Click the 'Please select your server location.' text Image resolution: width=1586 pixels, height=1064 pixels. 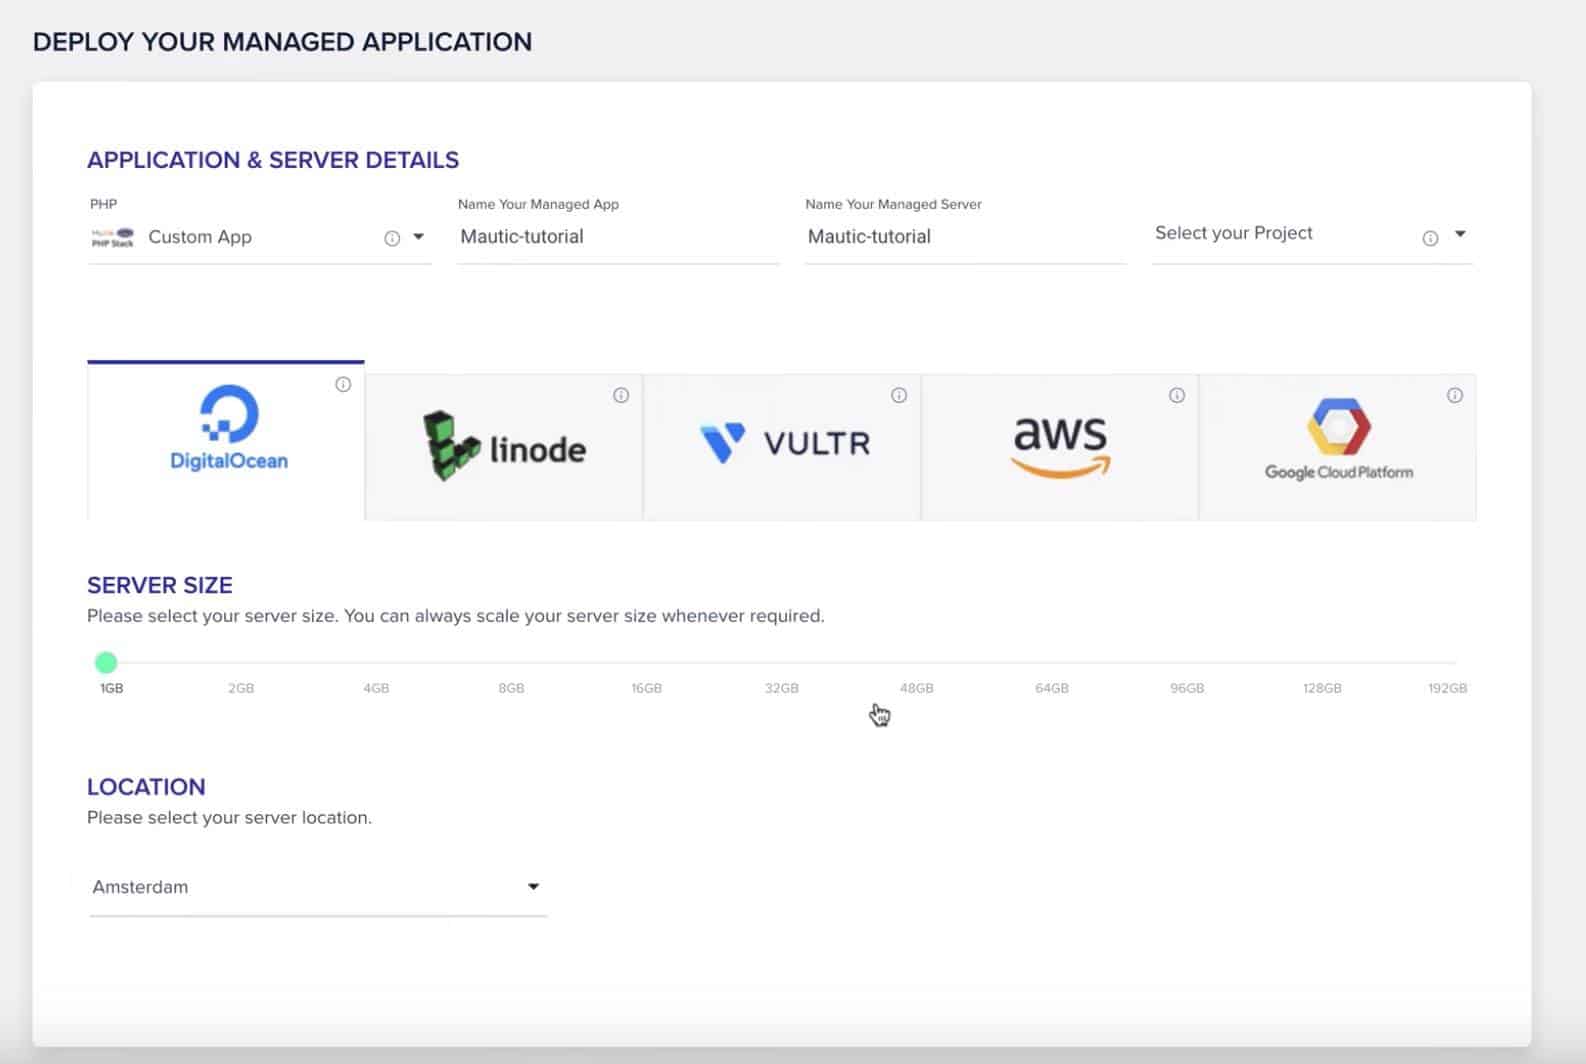pos(229,817)
